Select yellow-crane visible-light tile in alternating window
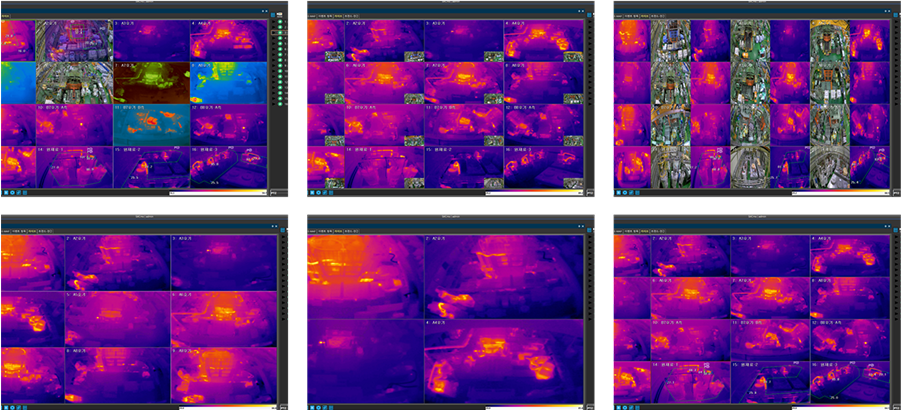This screenshot has width=901, height=411. coord(830,41)
